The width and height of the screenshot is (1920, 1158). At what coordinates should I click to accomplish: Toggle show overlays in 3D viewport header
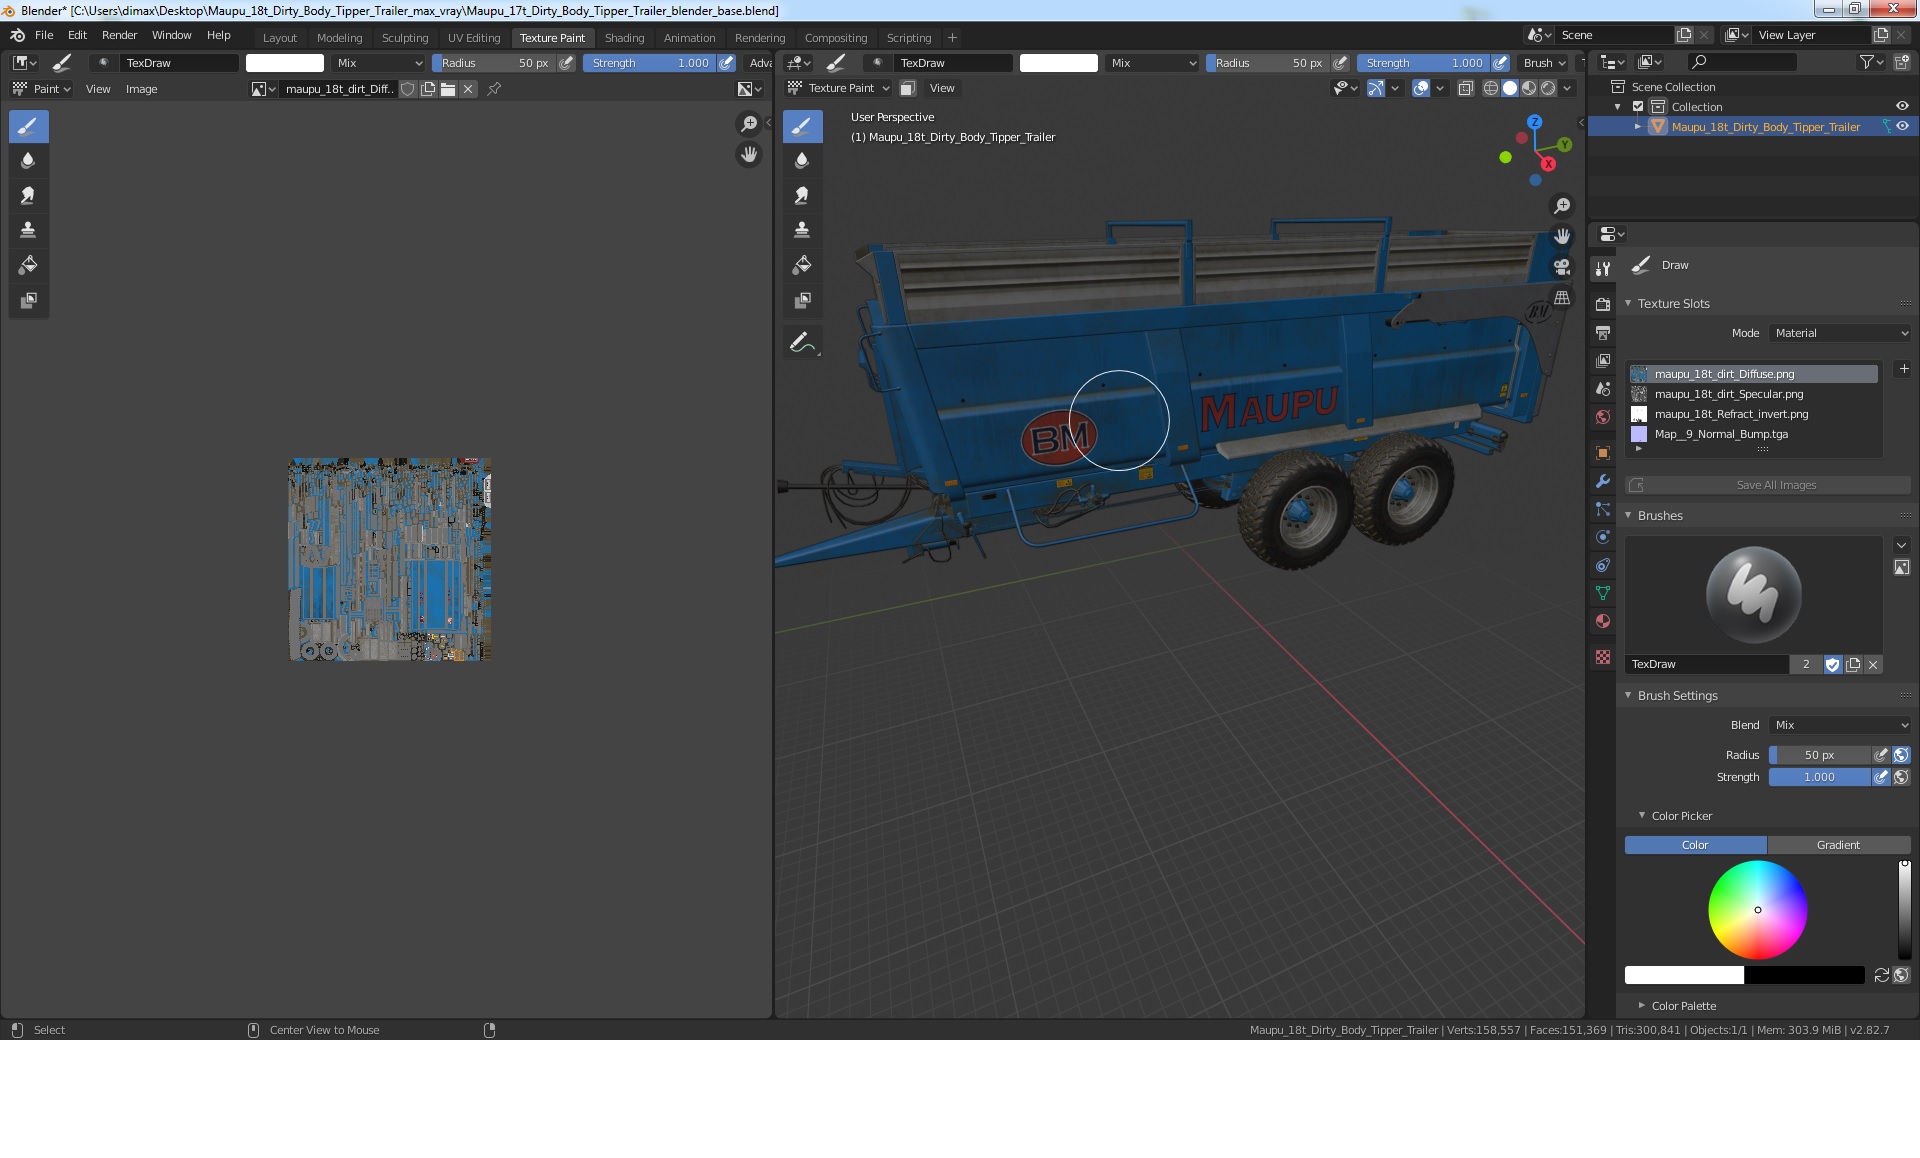(x=1421, y=89)
